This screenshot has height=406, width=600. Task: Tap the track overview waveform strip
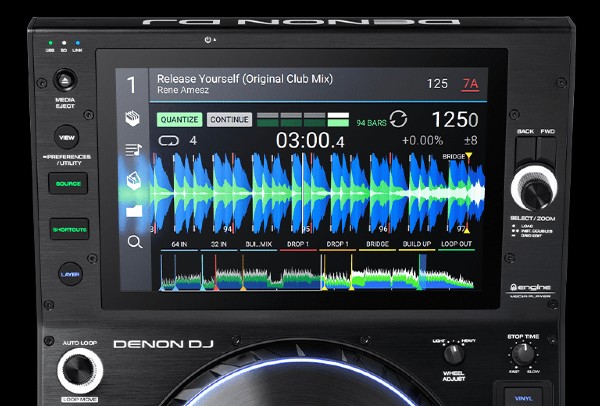[317, 272]
